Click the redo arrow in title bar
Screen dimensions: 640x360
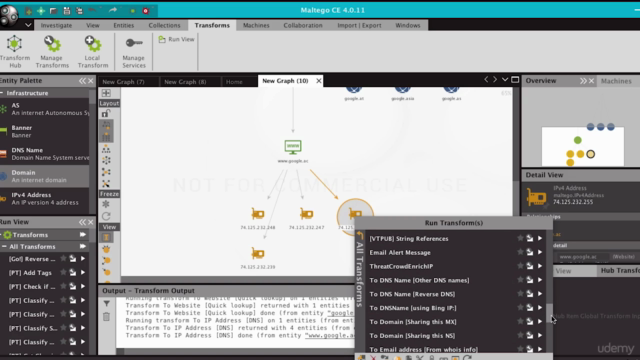point(113,10)
